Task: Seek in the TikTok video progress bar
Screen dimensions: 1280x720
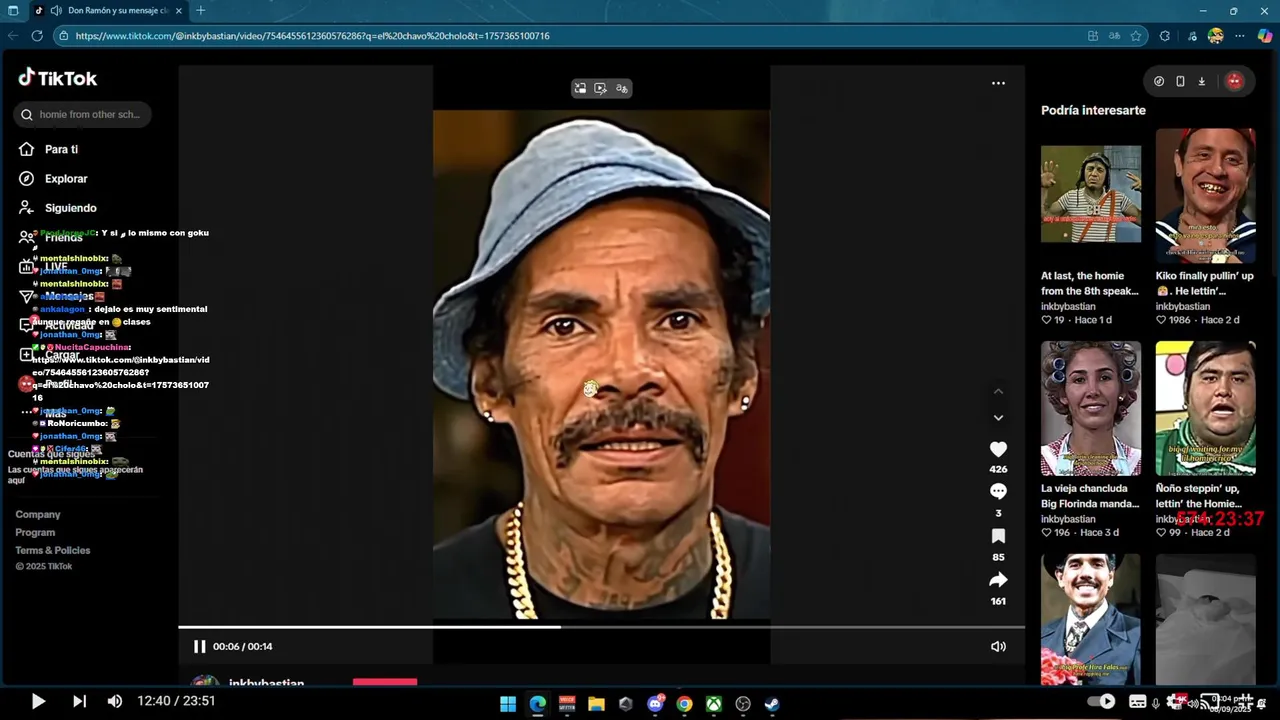Action: coord(601,627)
